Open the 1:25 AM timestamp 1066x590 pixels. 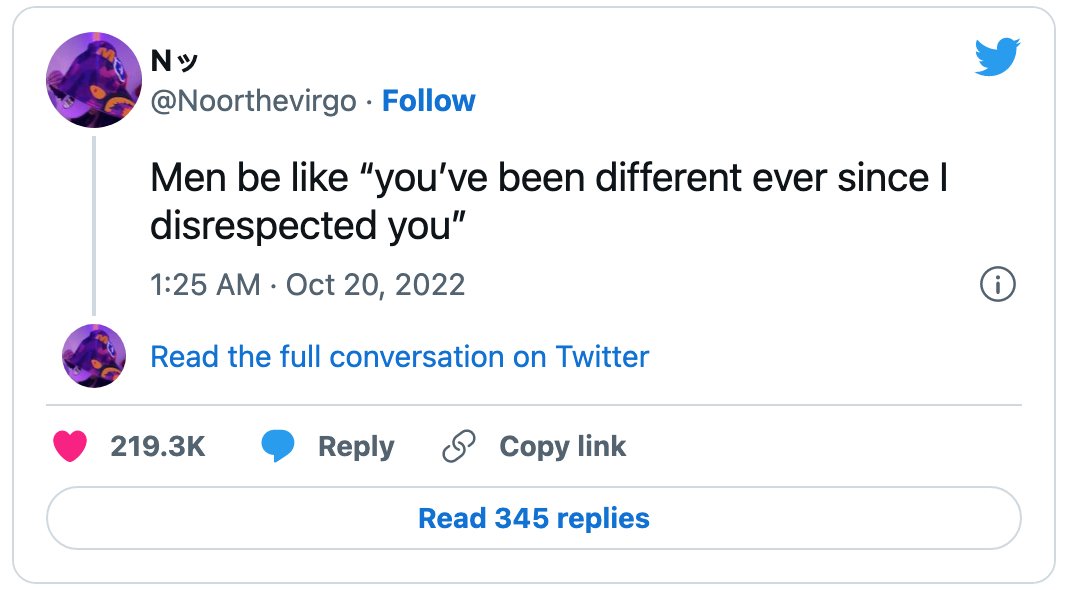(205, 284)
